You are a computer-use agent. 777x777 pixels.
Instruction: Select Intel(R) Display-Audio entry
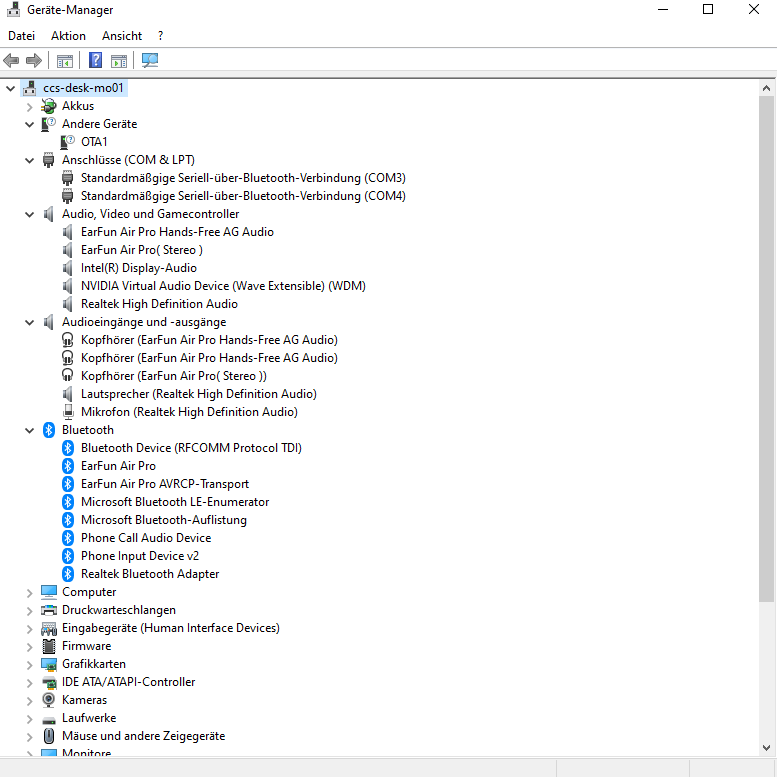pos(139,268)
